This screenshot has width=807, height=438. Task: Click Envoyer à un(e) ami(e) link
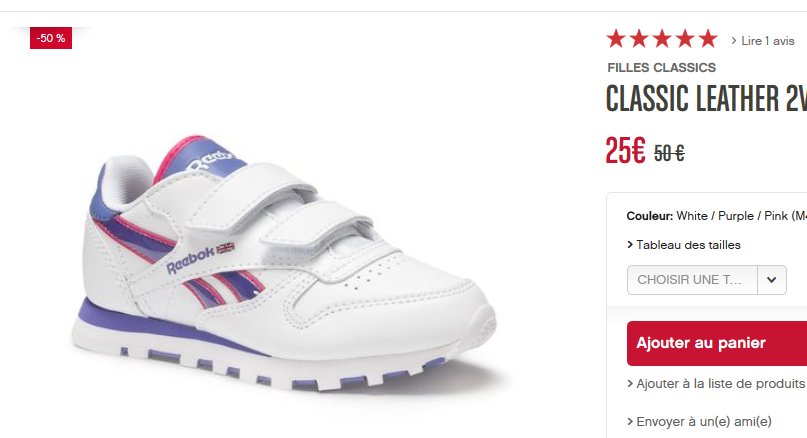pos(704,422)
